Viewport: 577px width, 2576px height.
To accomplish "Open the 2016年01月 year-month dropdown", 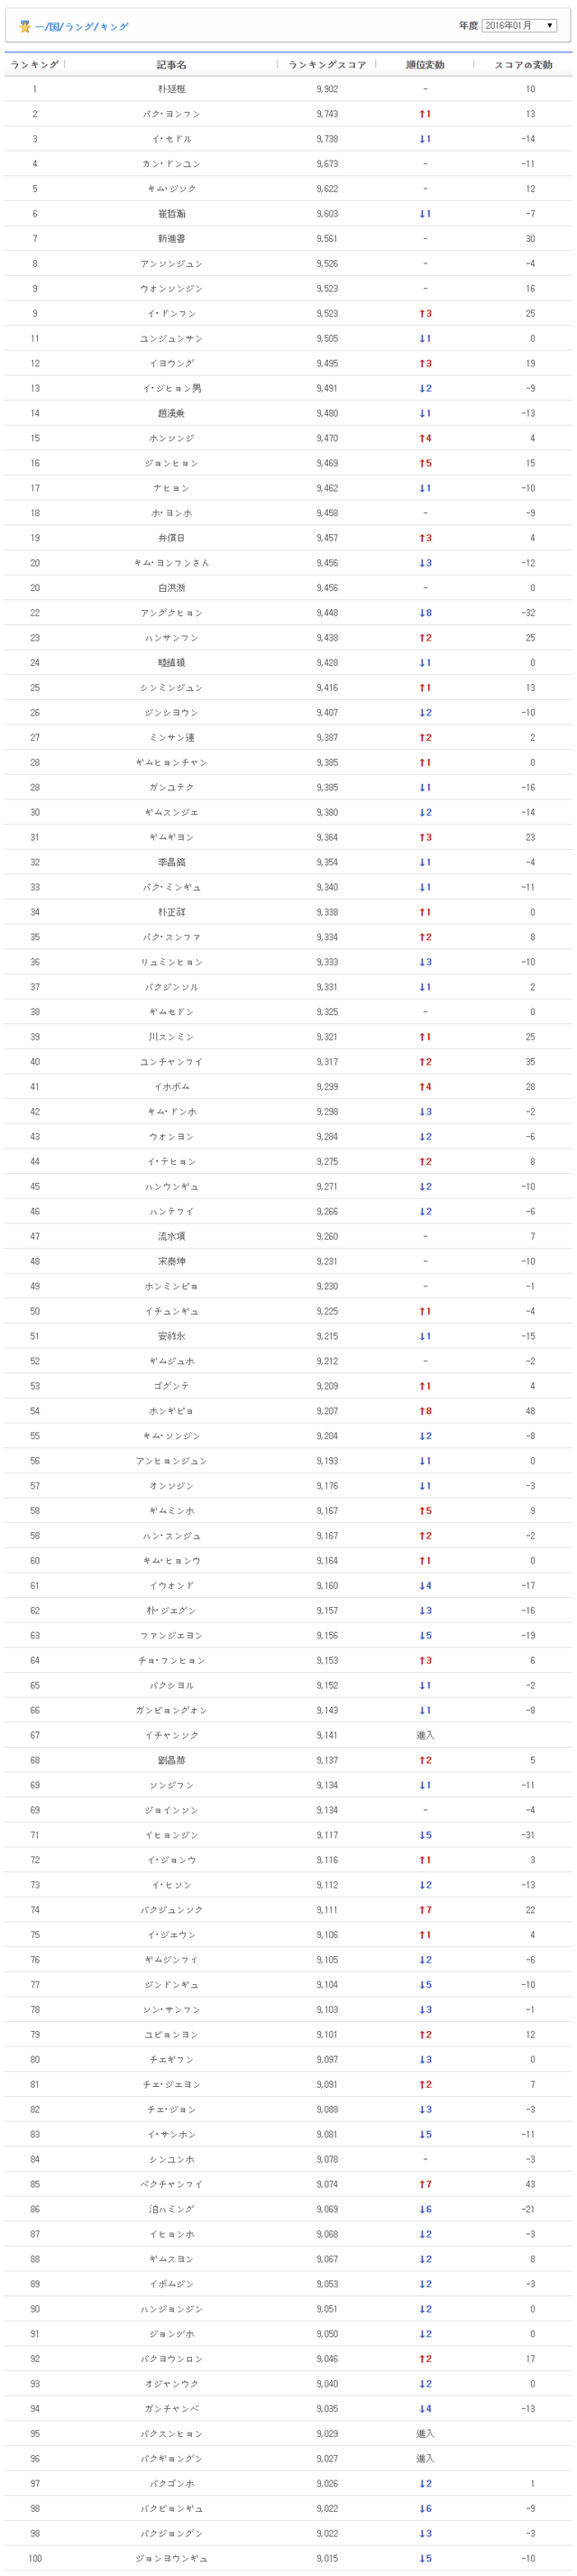I will tap(519, 25).
